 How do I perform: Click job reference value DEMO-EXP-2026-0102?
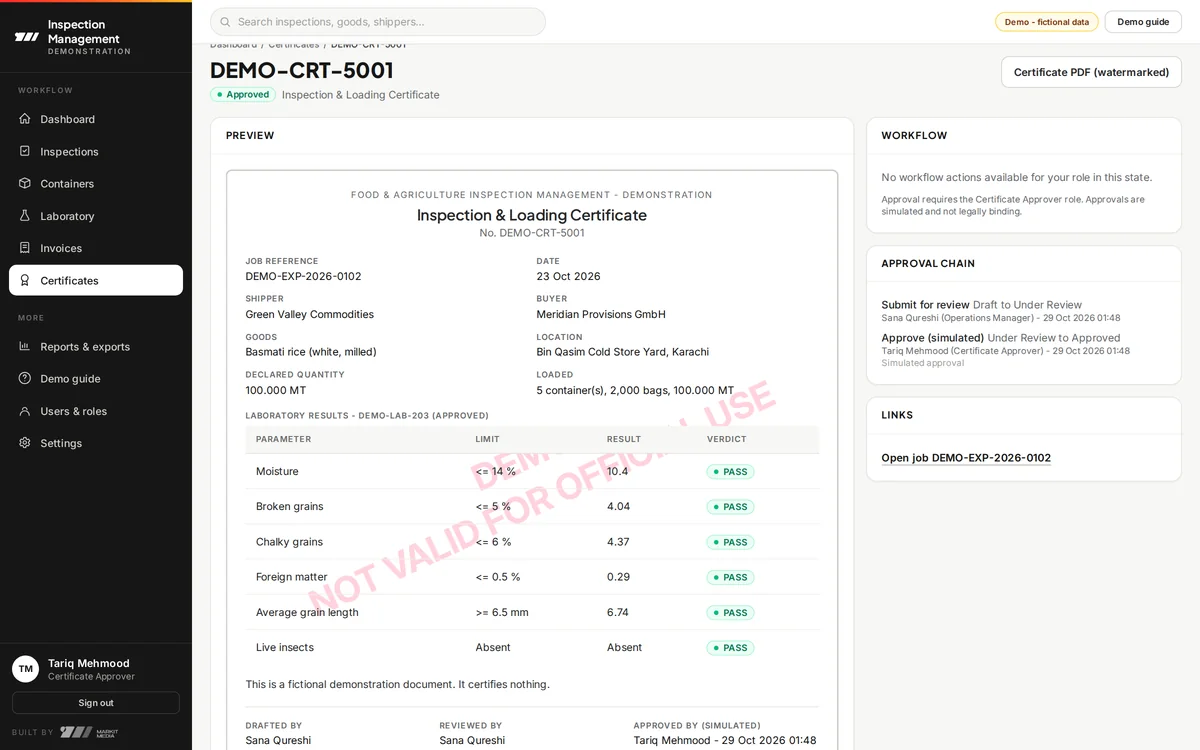[x=303, y=276]
